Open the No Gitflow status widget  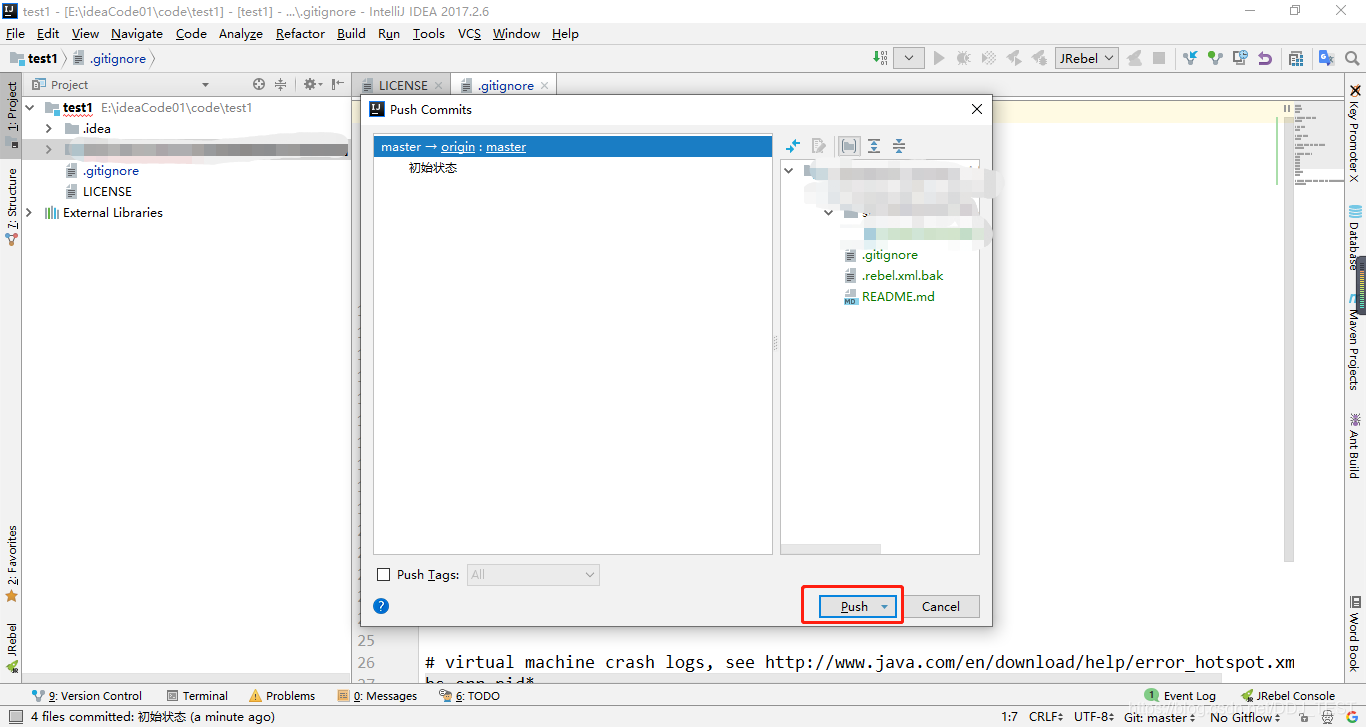tap(1246, 717)
